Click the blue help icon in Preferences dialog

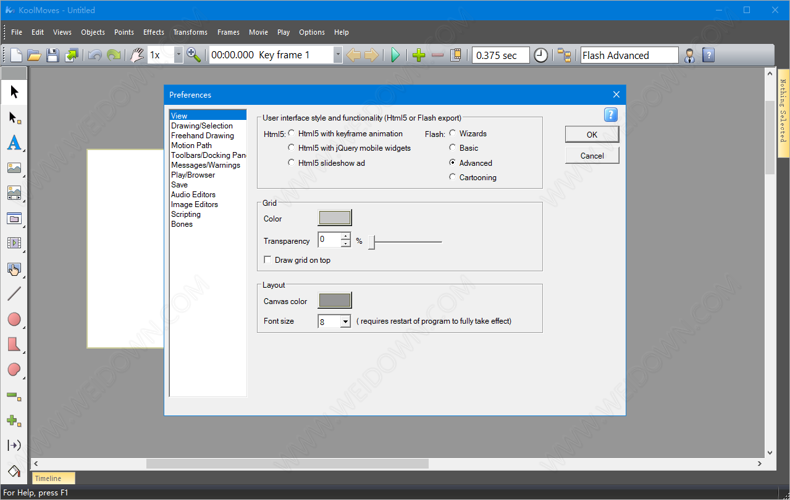pos(610,115)
